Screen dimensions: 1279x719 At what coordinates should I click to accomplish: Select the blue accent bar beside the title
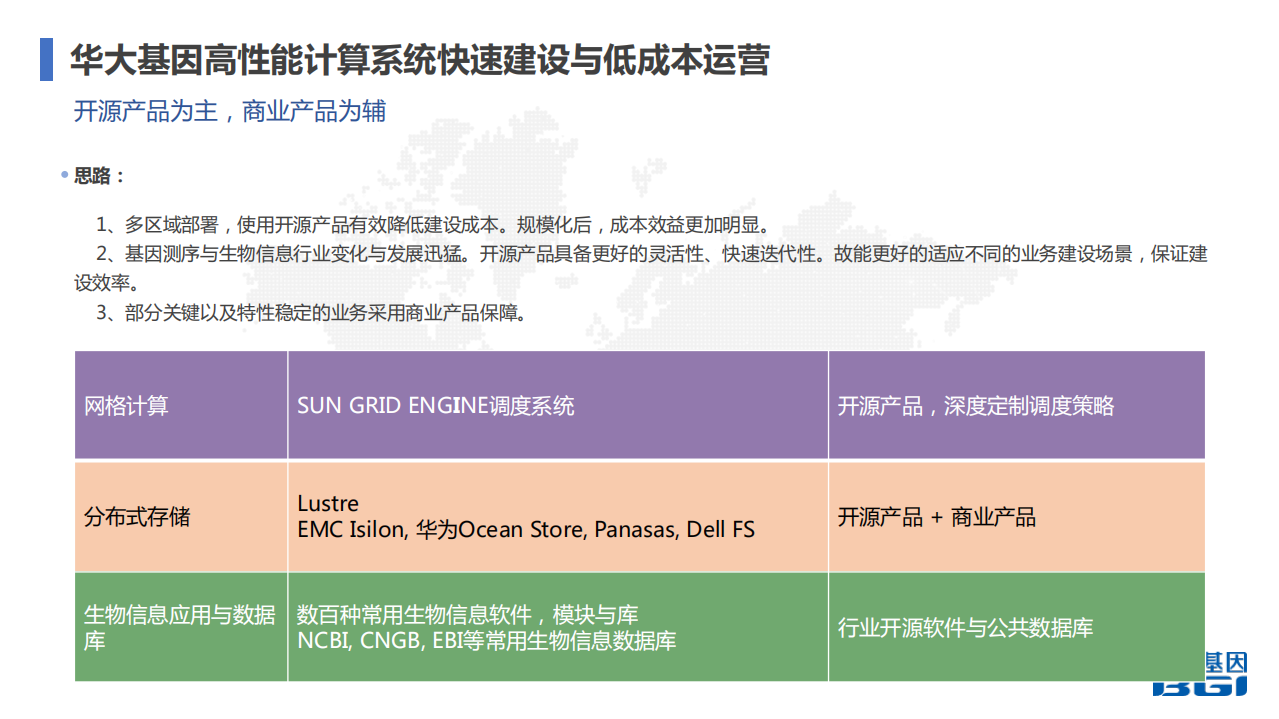44,58
